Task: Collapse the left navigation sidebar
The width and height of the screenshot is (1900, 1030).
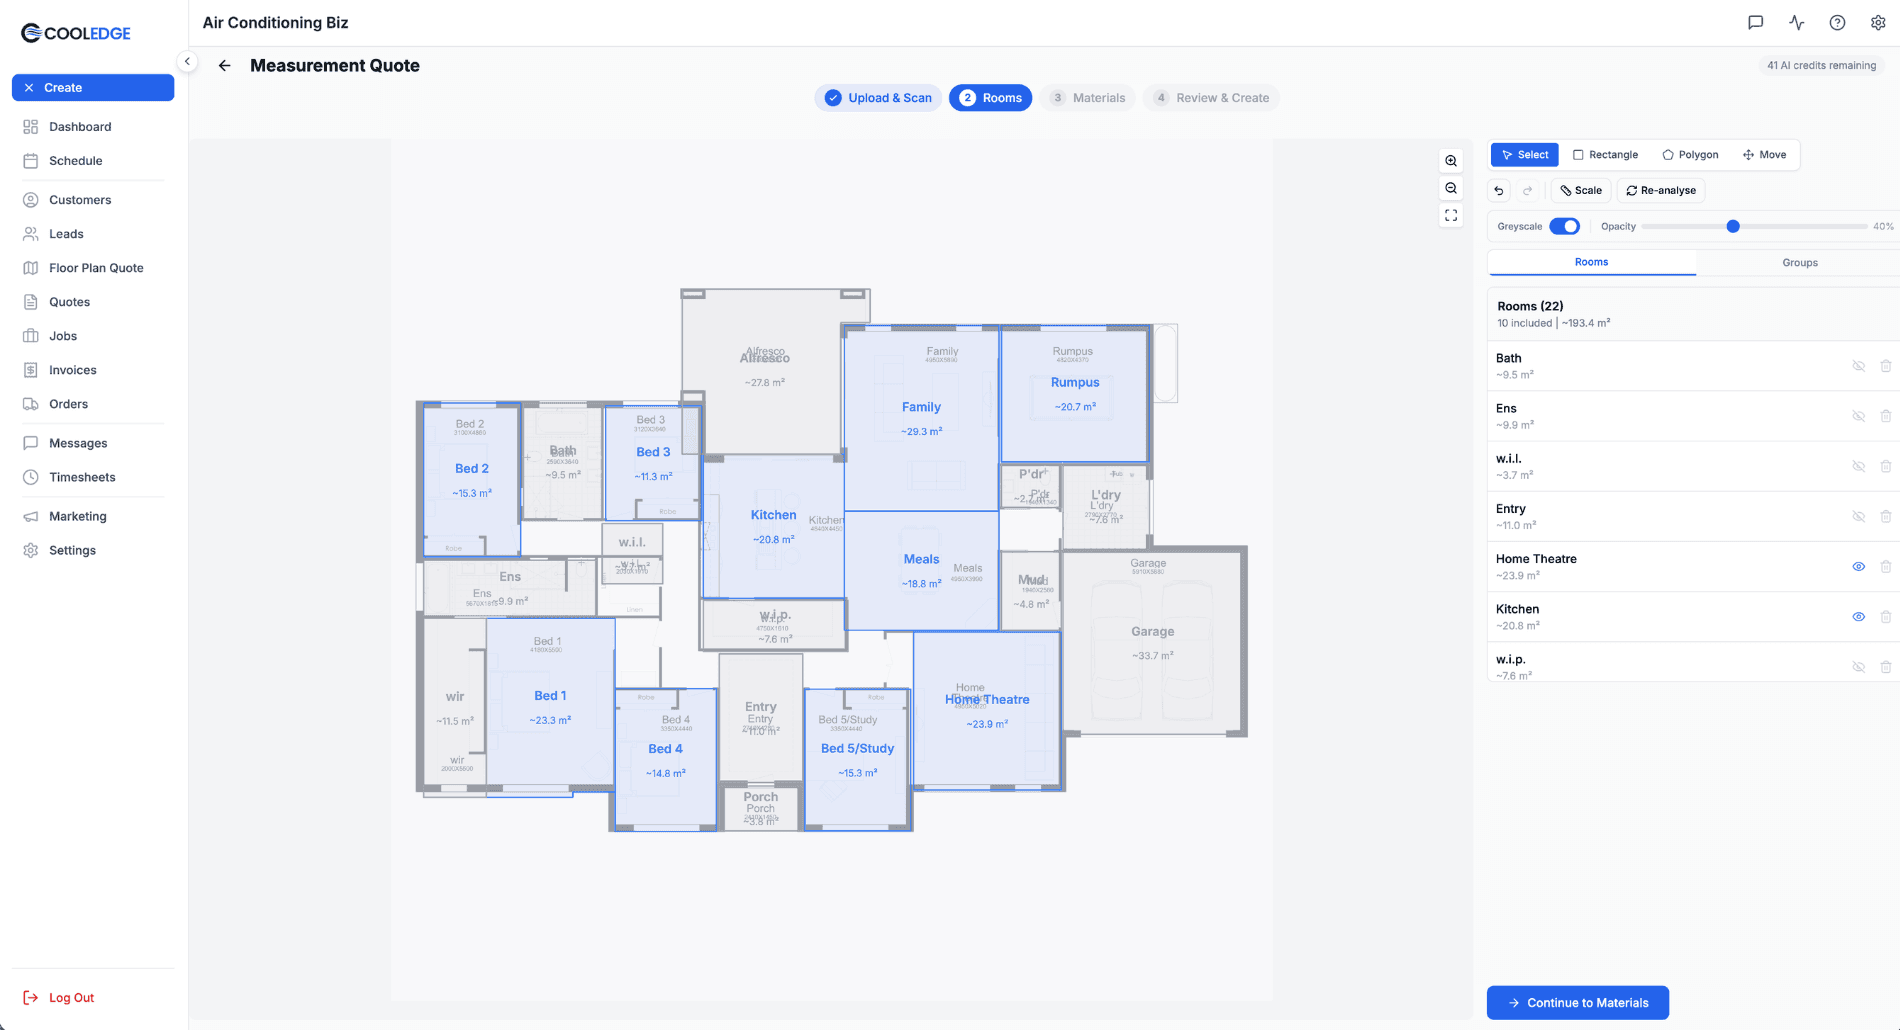Action: pyautogui.click(x=187, y=61)
